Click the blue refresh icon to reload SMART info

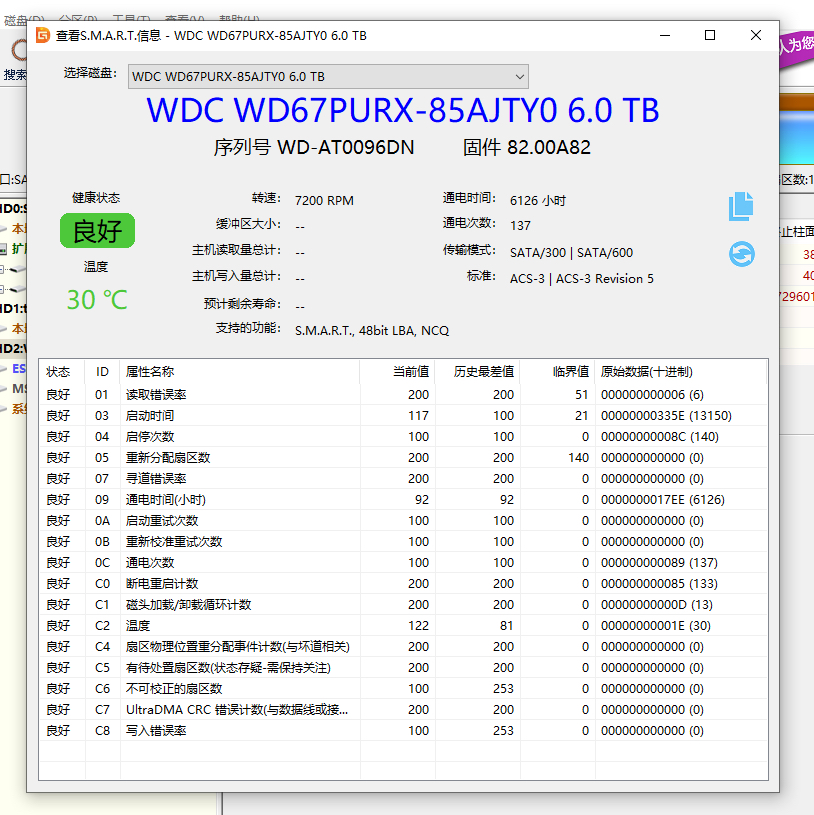click(741, 255)
